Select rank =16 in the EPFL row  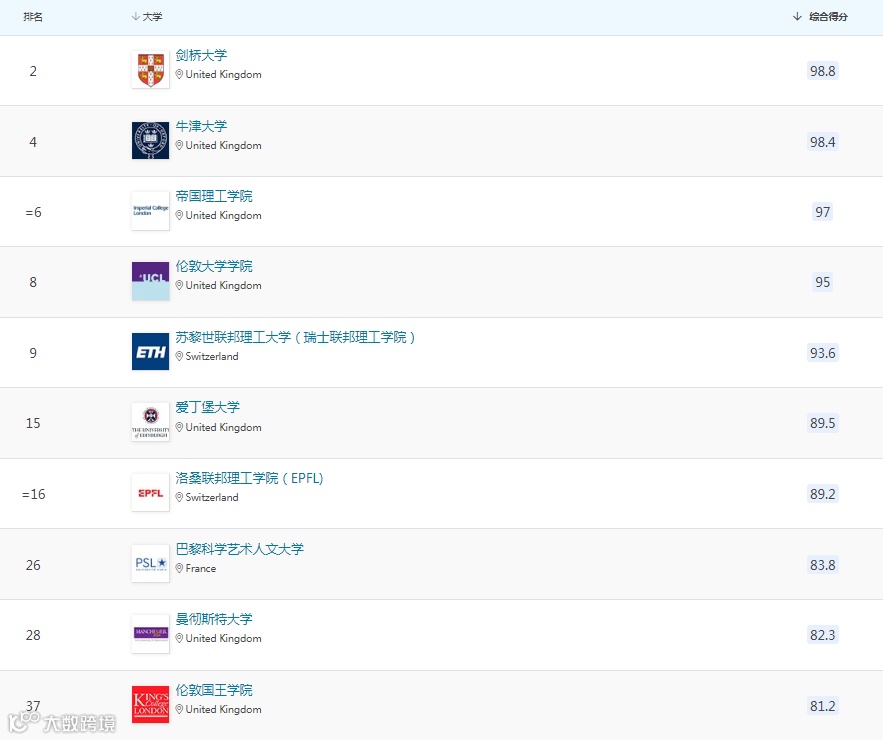coord(33,494)
